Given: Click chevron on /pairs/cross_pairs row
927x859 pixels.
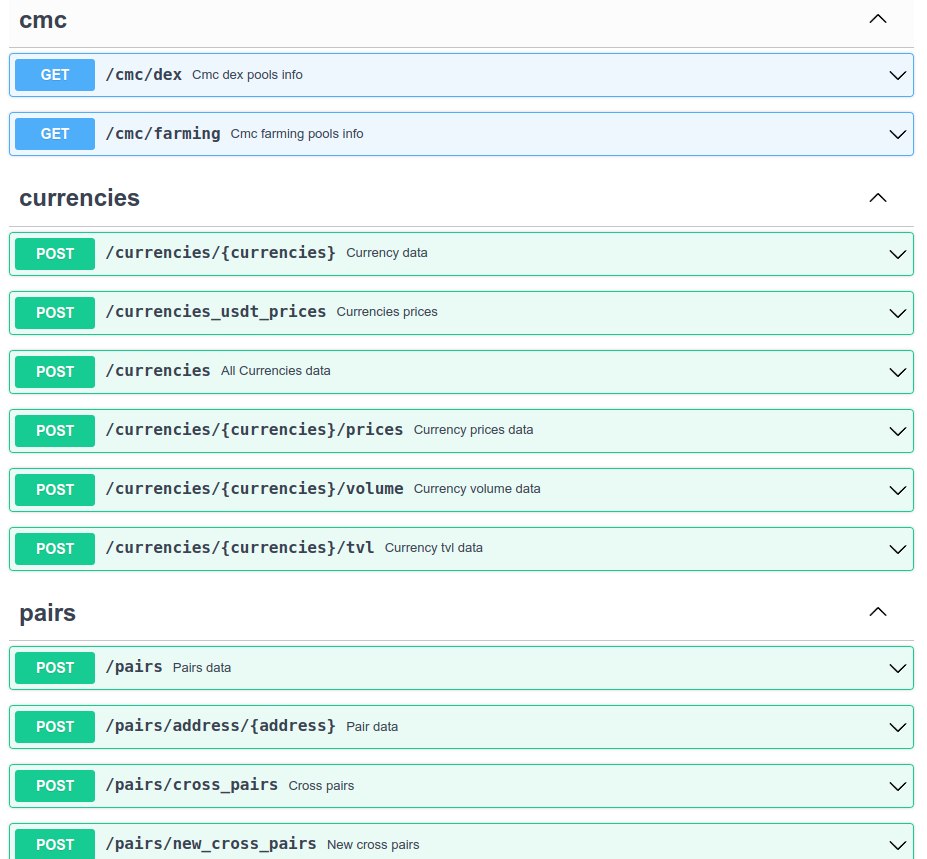Looking at the screenshot, I should [x=897, y=786].
